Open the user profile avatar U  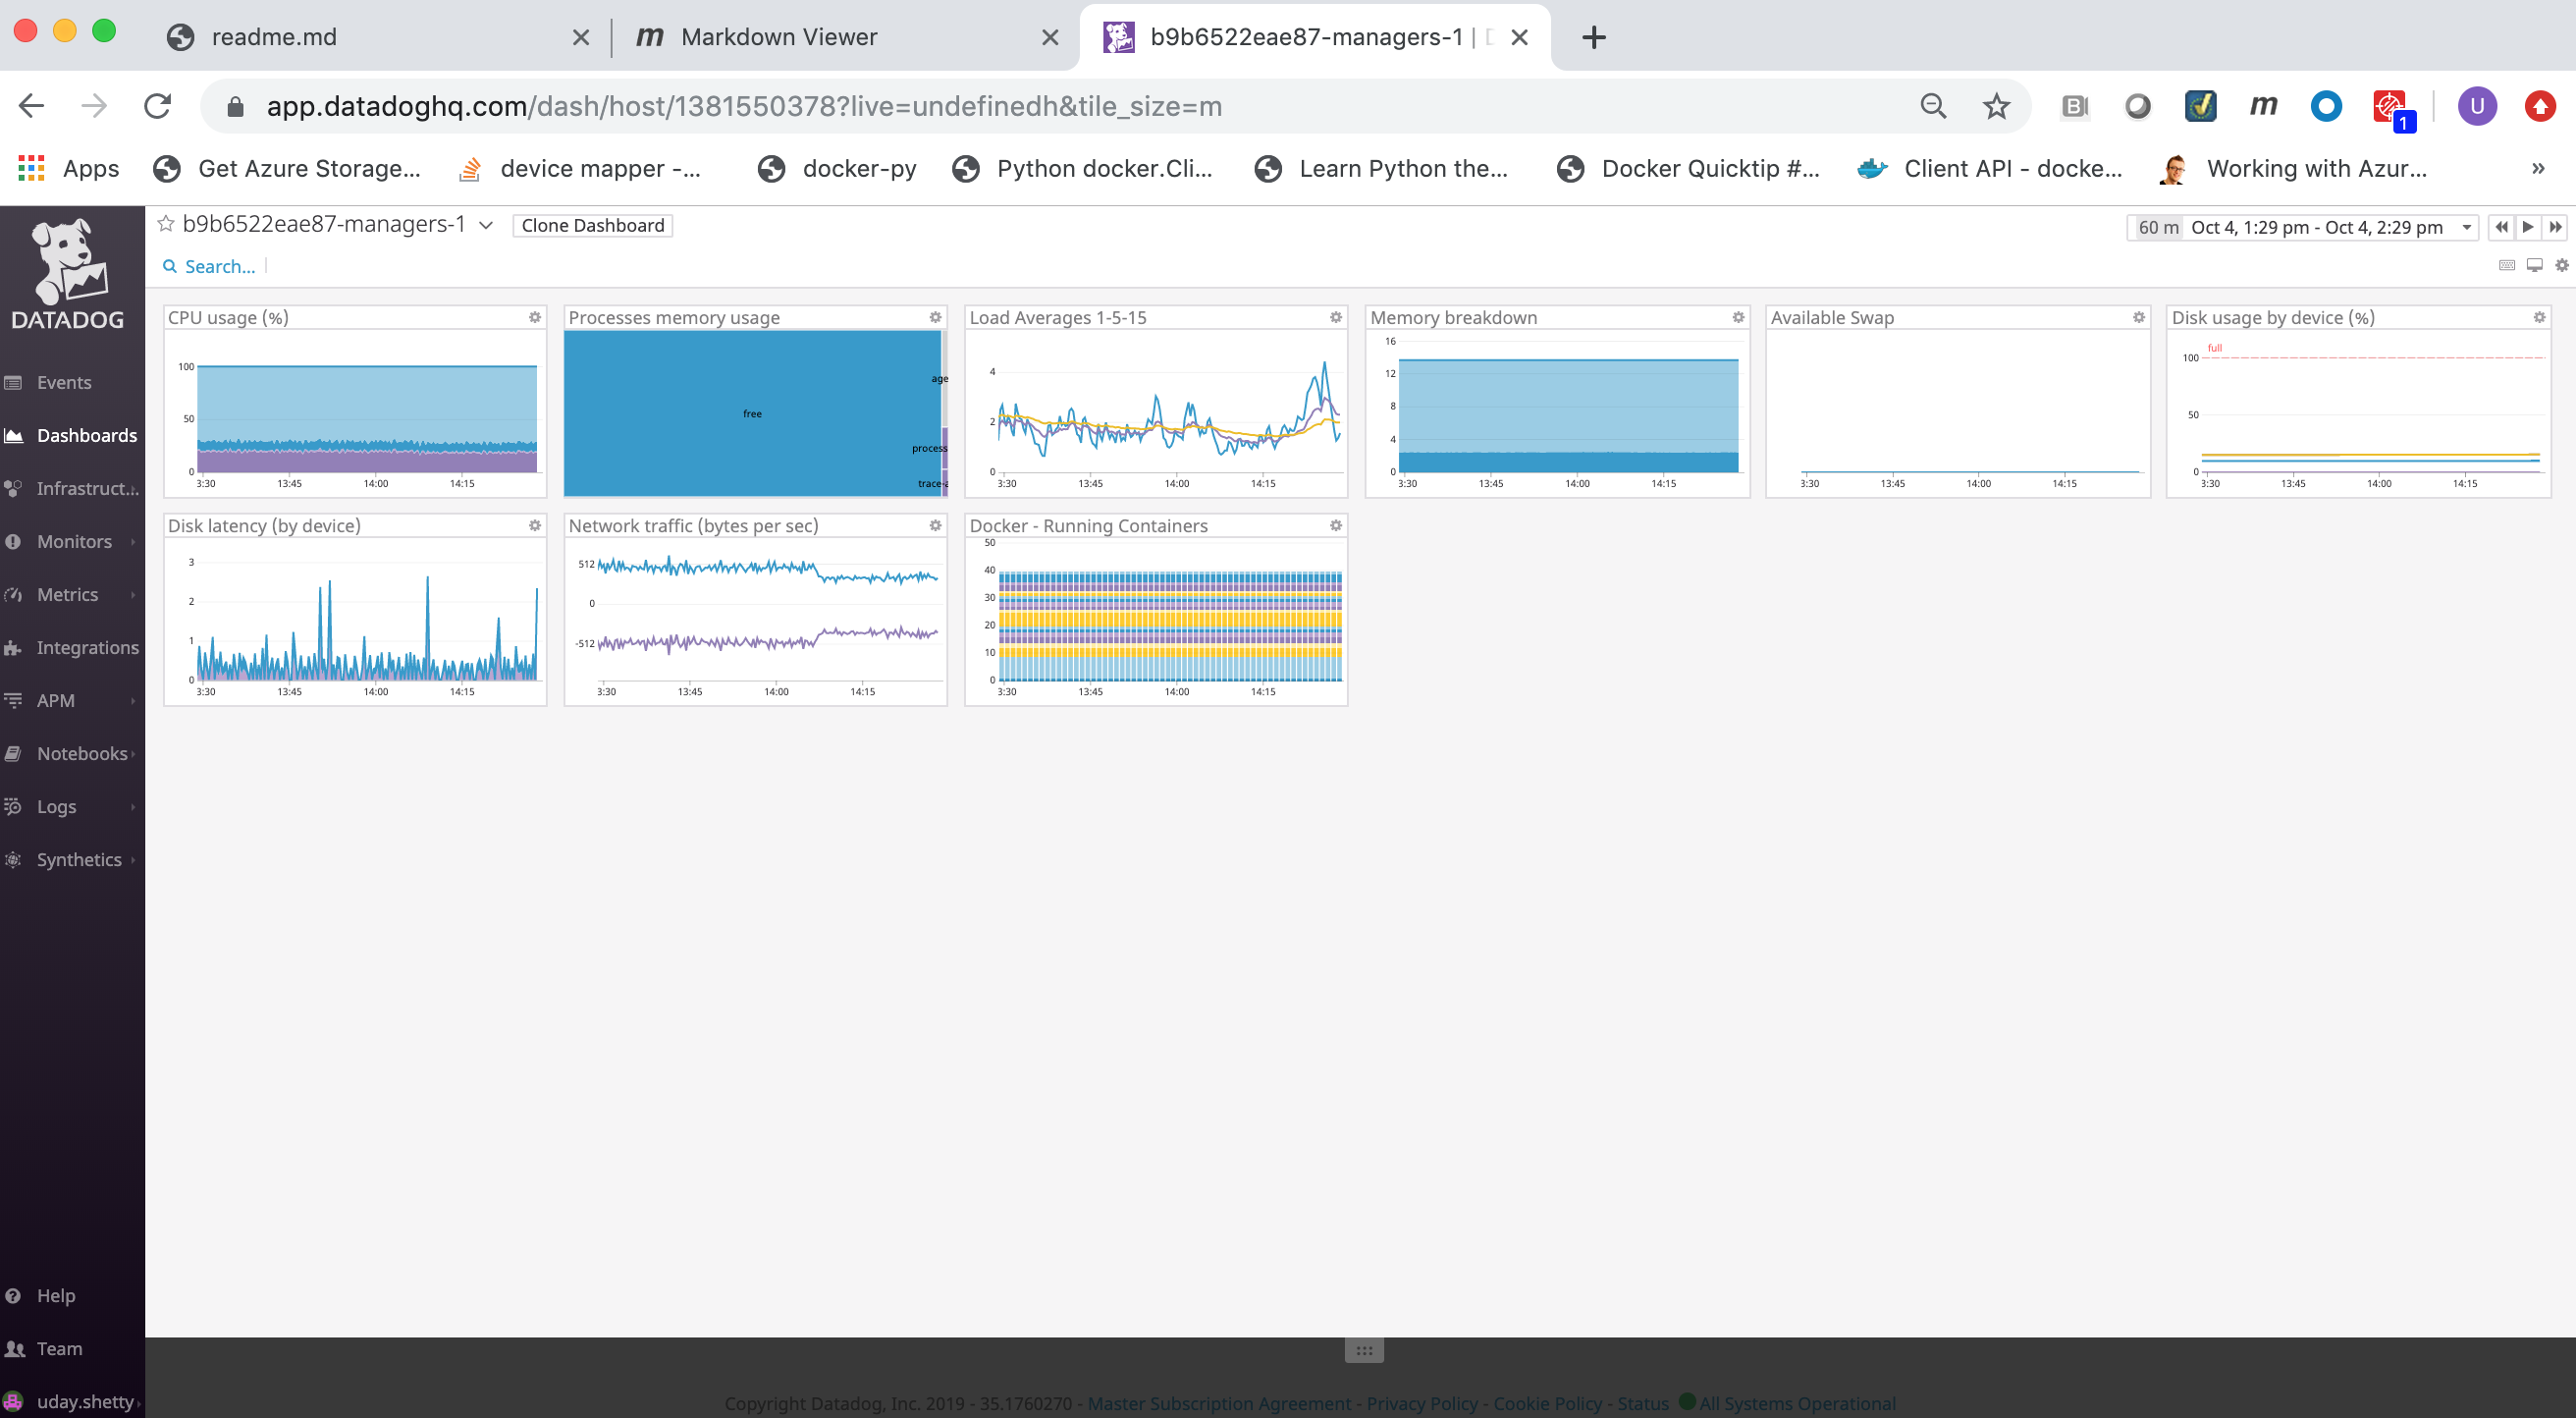coord(2476,106)
